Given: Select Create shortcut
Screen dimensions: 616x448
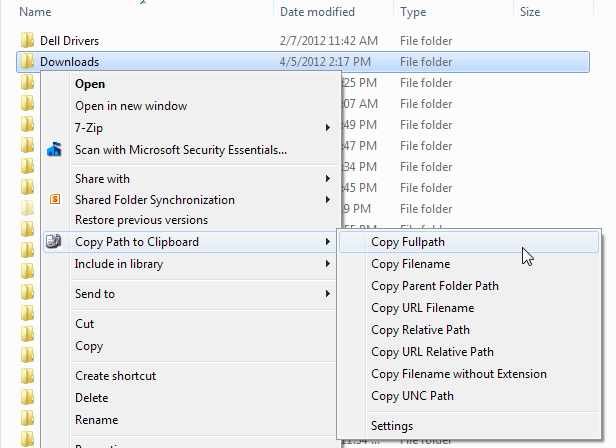Looking at the screenshot, I should point(116,376).
